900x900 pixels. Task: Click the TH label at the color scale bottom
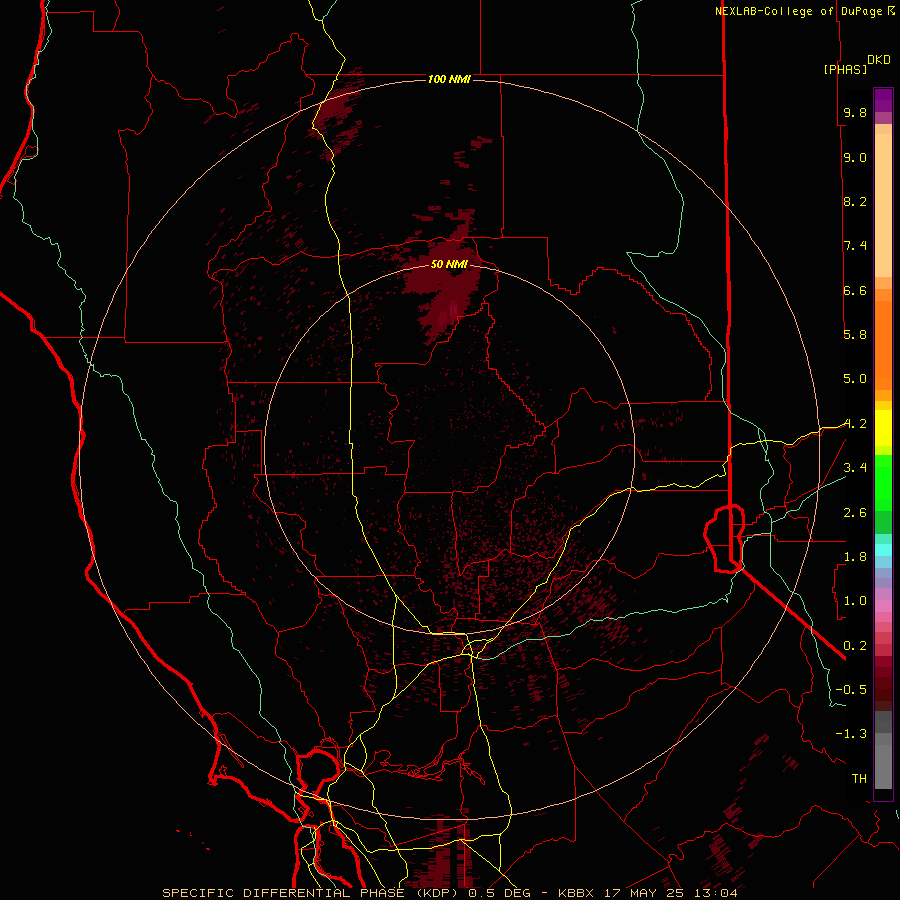pyautogui.click(x=859, y=778)
